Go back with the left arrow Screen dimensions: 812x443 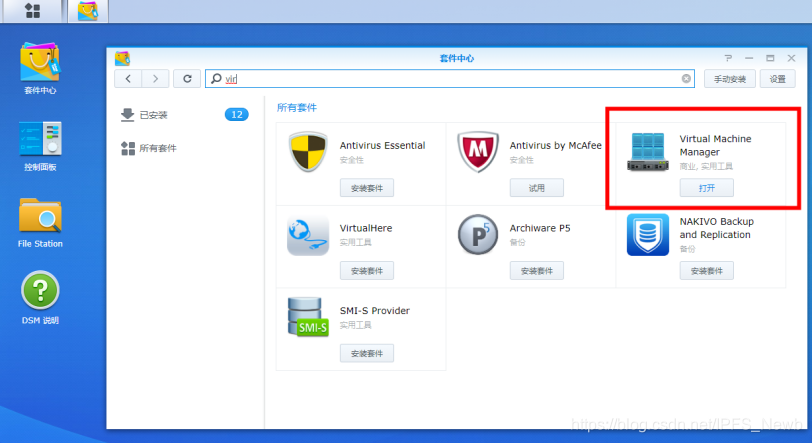point(128,79)
